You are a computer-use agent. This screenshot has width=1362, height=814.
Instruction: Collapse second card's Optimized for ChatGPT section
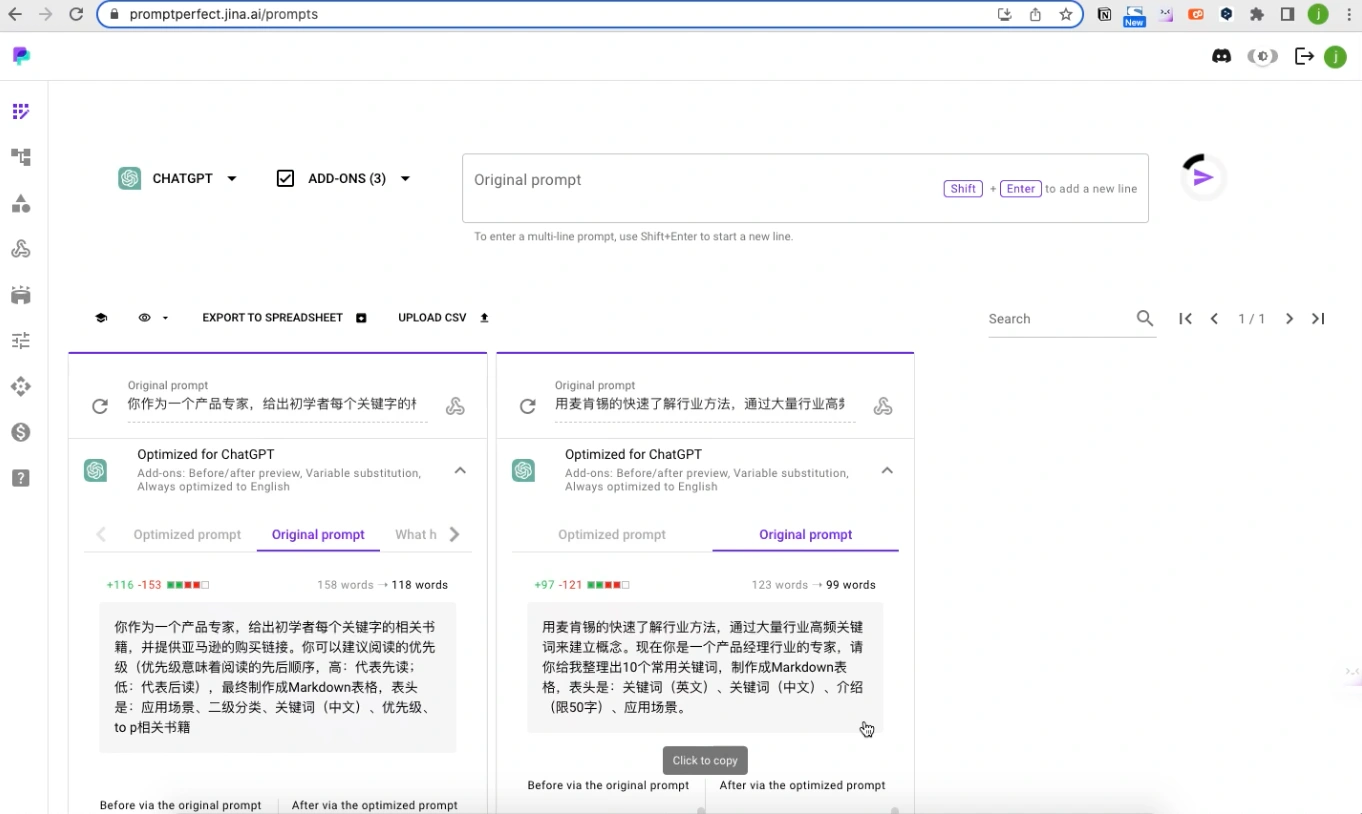coord(887,470)
